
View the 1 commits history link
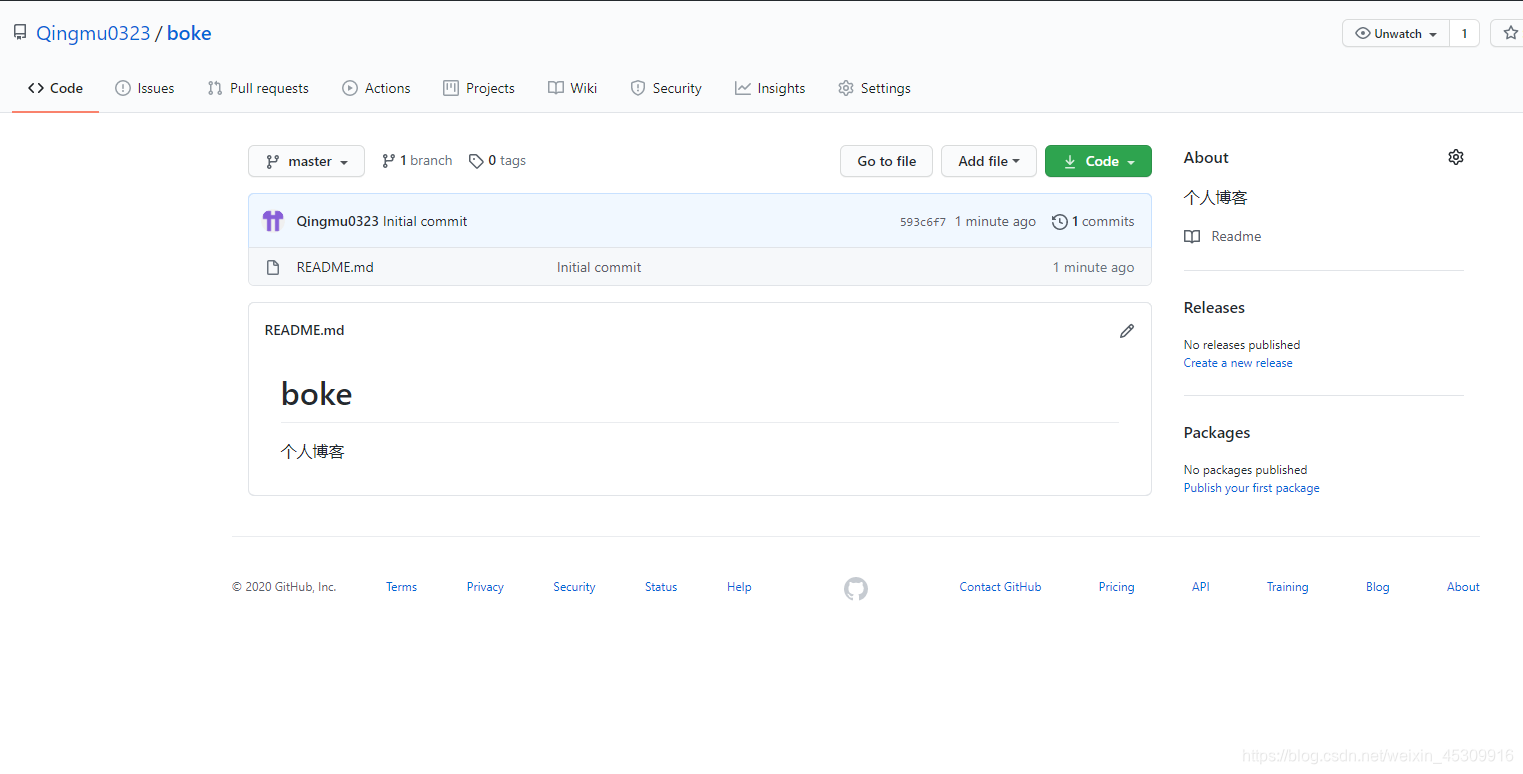pos(1093,222)
